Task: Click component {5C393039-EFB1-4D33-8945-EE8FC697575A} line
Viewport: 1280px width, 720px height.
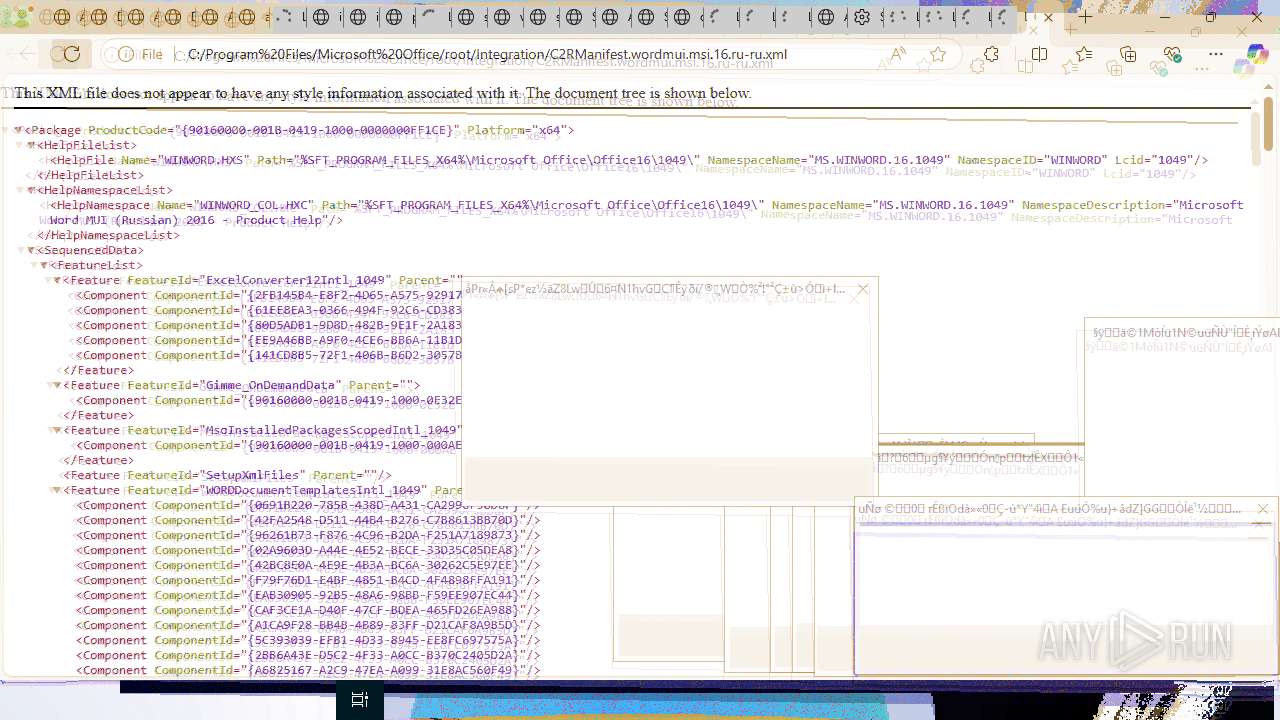Action: [x=308, y=640]
